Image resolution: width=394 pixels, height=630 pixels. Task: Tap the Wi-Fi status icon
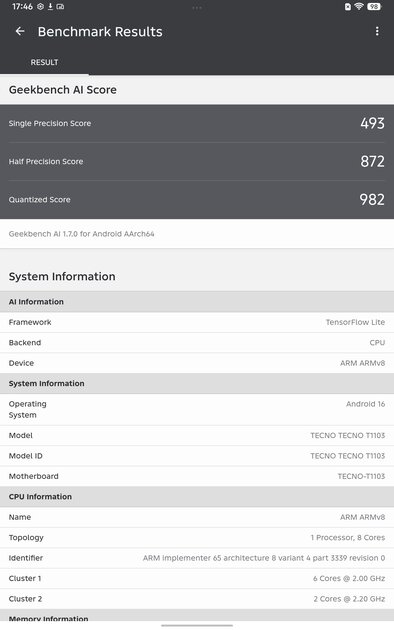[359, 6]
